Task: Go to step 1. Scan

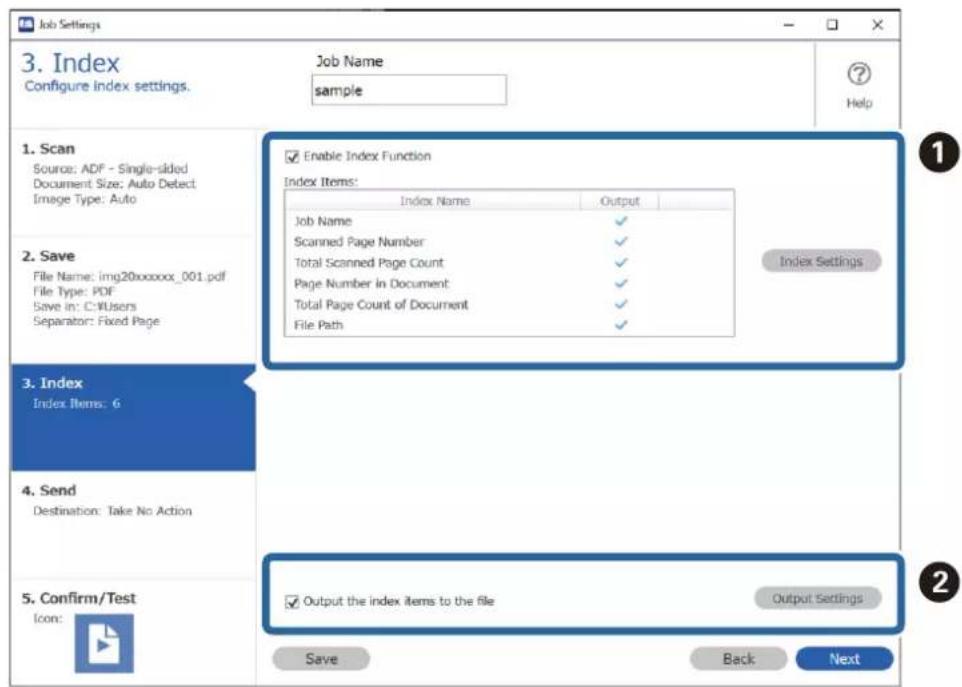Action: coord(133,182)
